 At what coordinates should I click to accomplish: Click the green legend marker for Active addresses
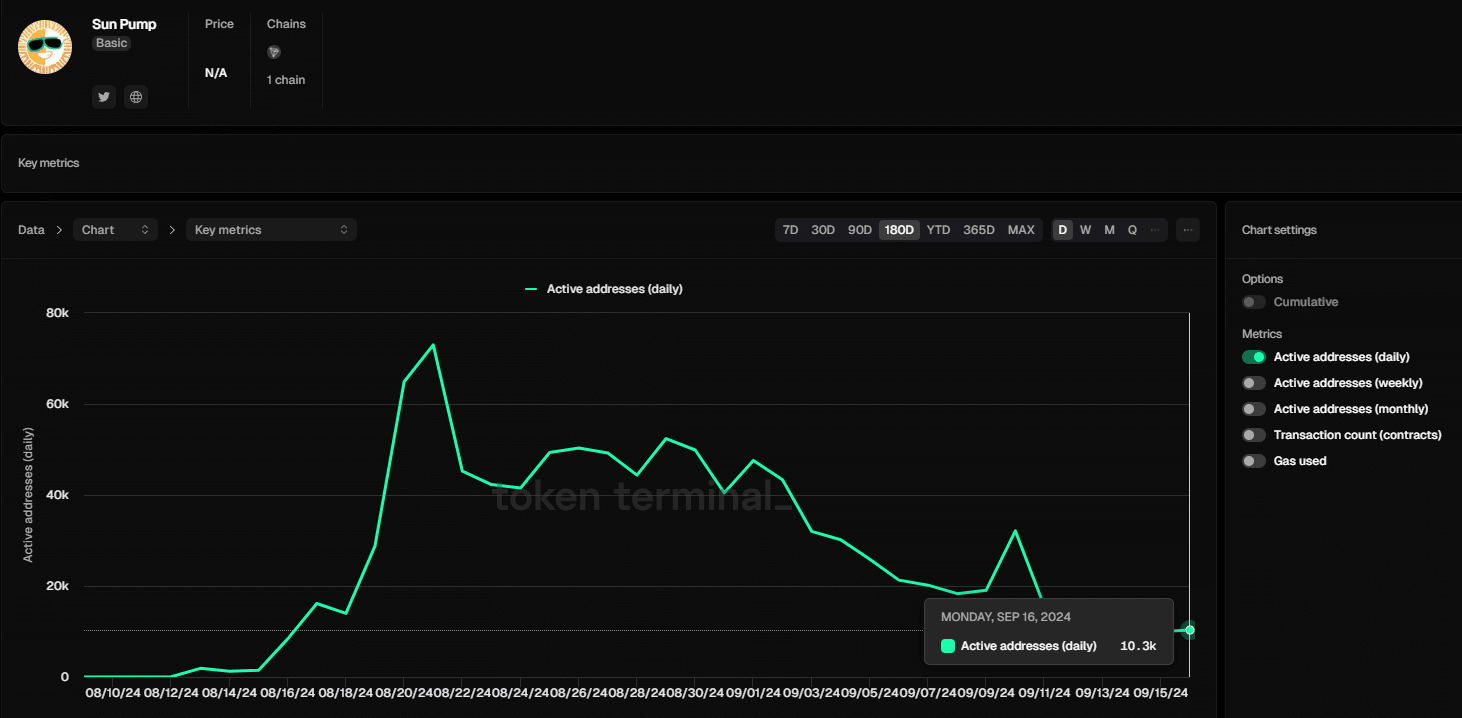pyautogui.click(x=531, y=289)
